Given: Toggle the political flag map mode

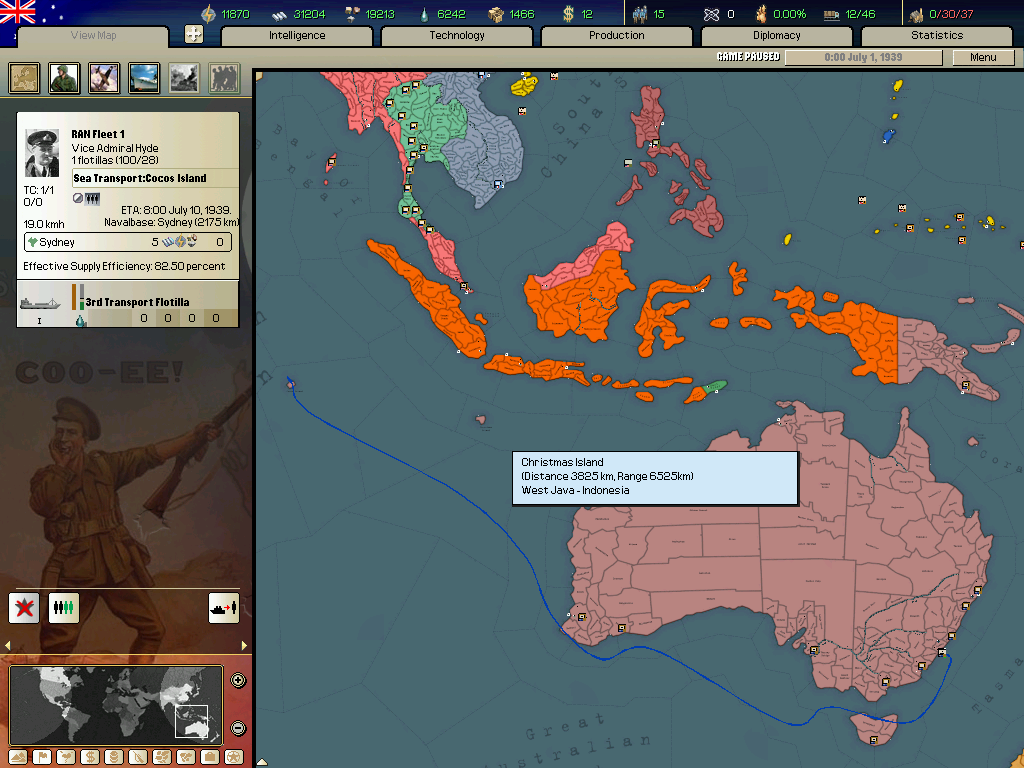Looking at the screenshot, I should (x=42, y=757).
